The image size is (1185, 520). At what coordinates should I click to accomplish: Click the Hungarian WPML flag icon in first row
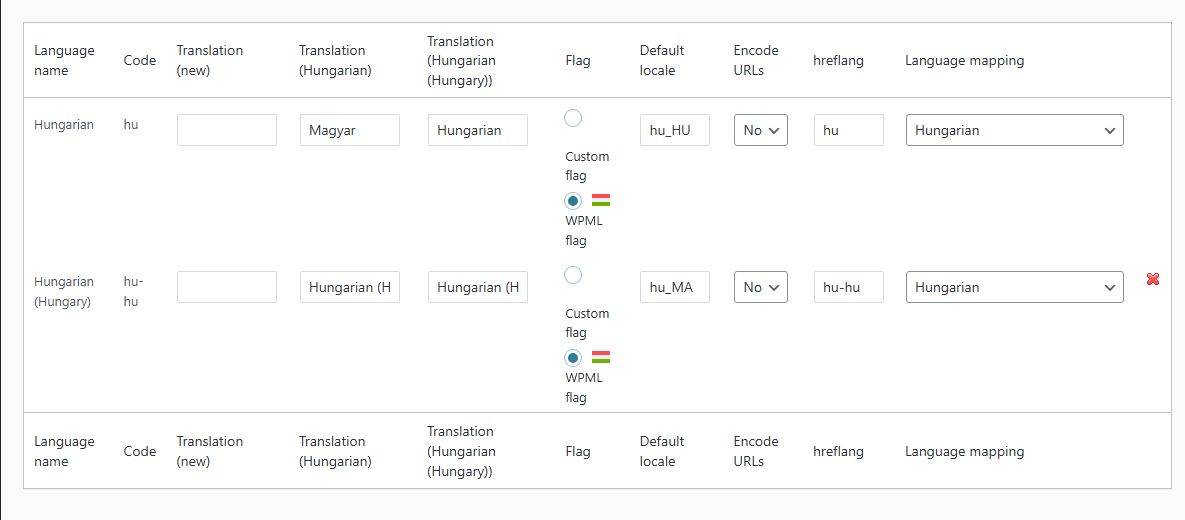[601, 200]
